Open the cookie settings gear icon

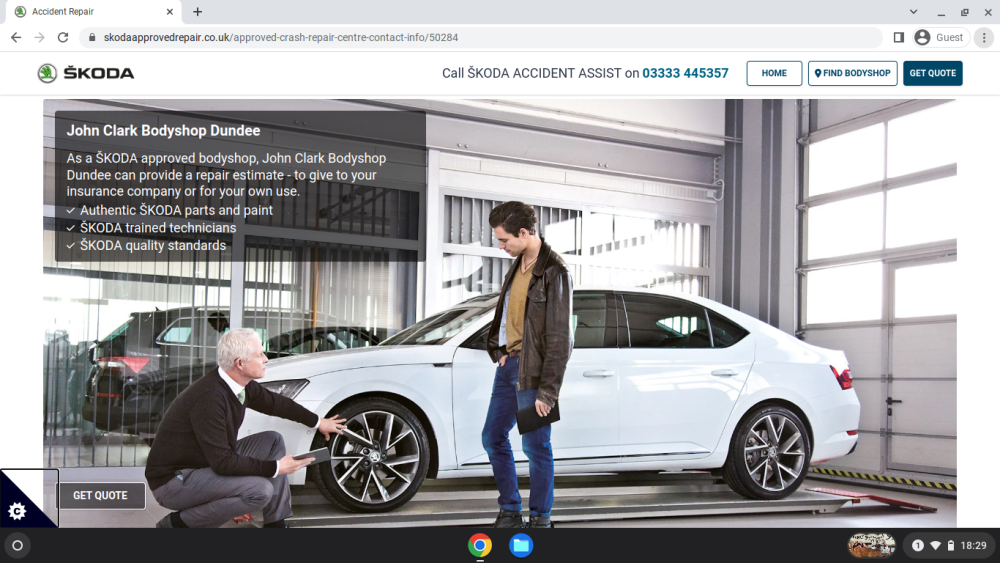[x=17, y=511]
